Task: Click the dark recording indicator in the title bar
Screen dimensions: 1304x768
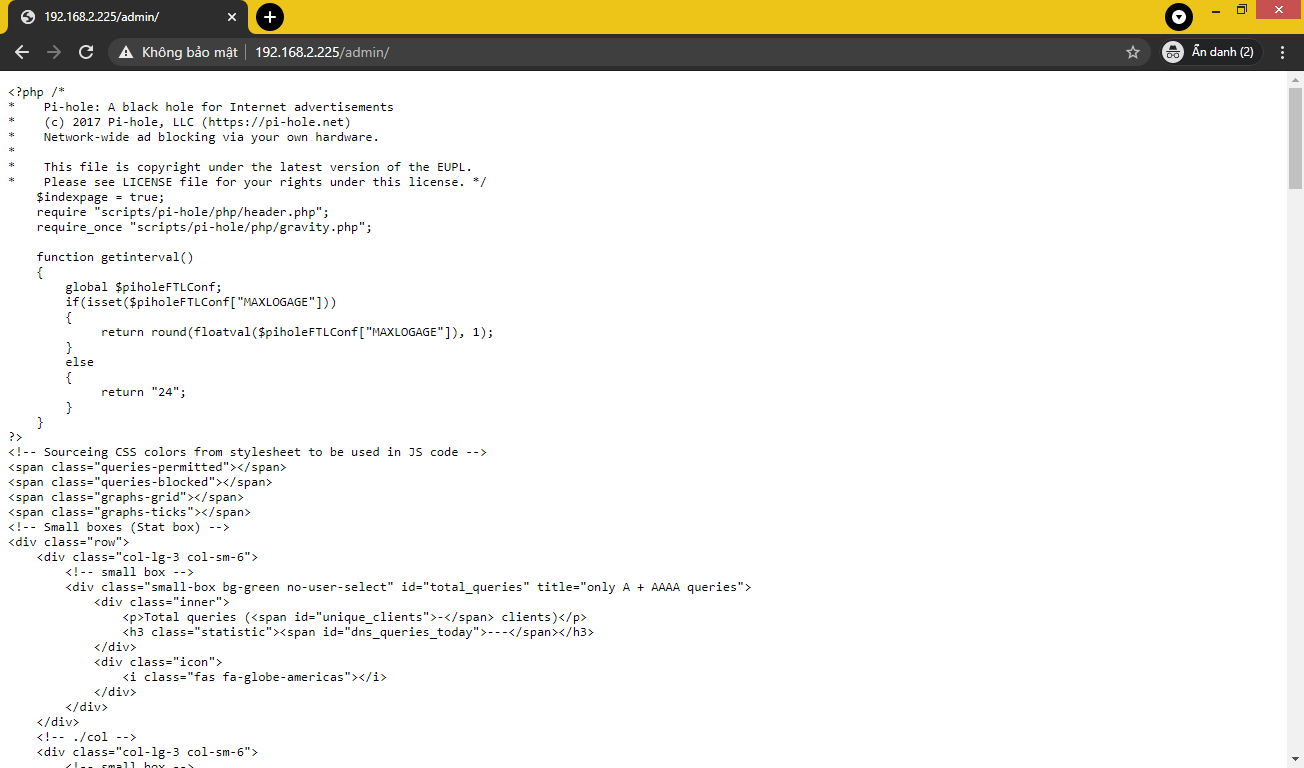Action: click(x=1178, y=17)
